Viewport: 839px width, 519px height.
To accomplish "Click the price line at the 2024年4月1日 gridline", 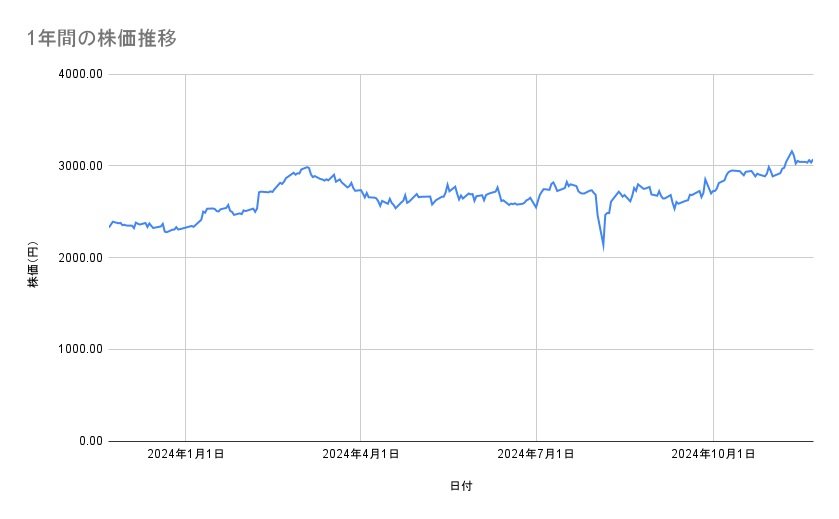I will [360, 188].
